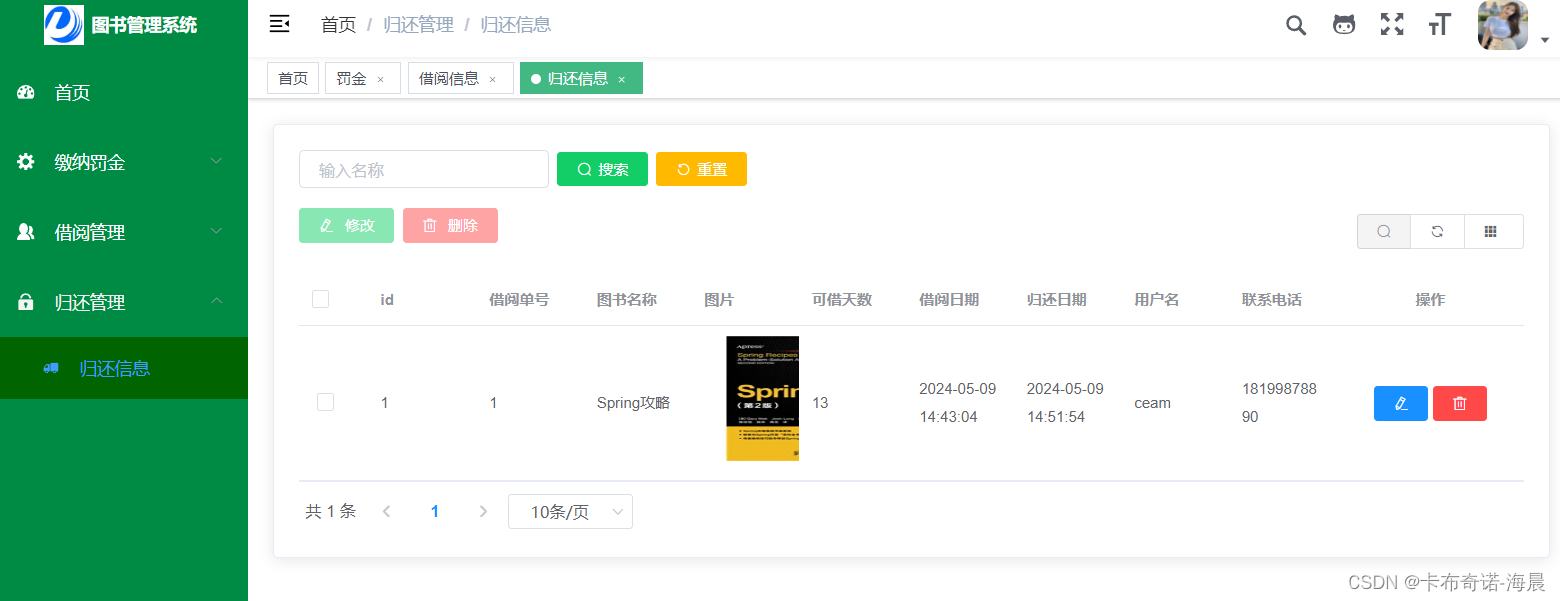1560x601 pixels.
Task: Toggle fullscreen mode icon
Action: (1392, 25)
